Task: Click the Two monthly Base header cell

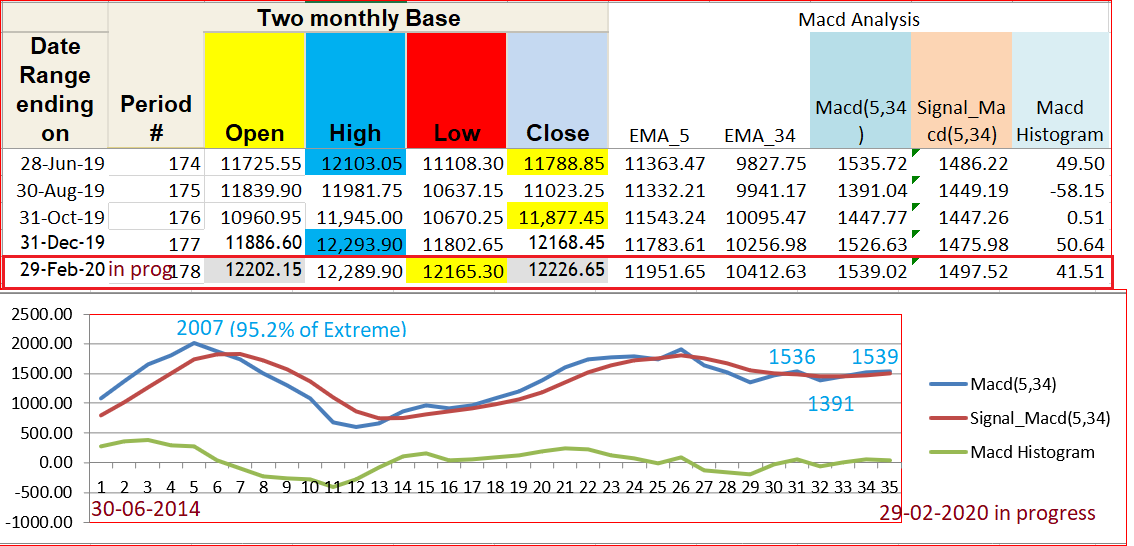Action: (x=359, y=17)
